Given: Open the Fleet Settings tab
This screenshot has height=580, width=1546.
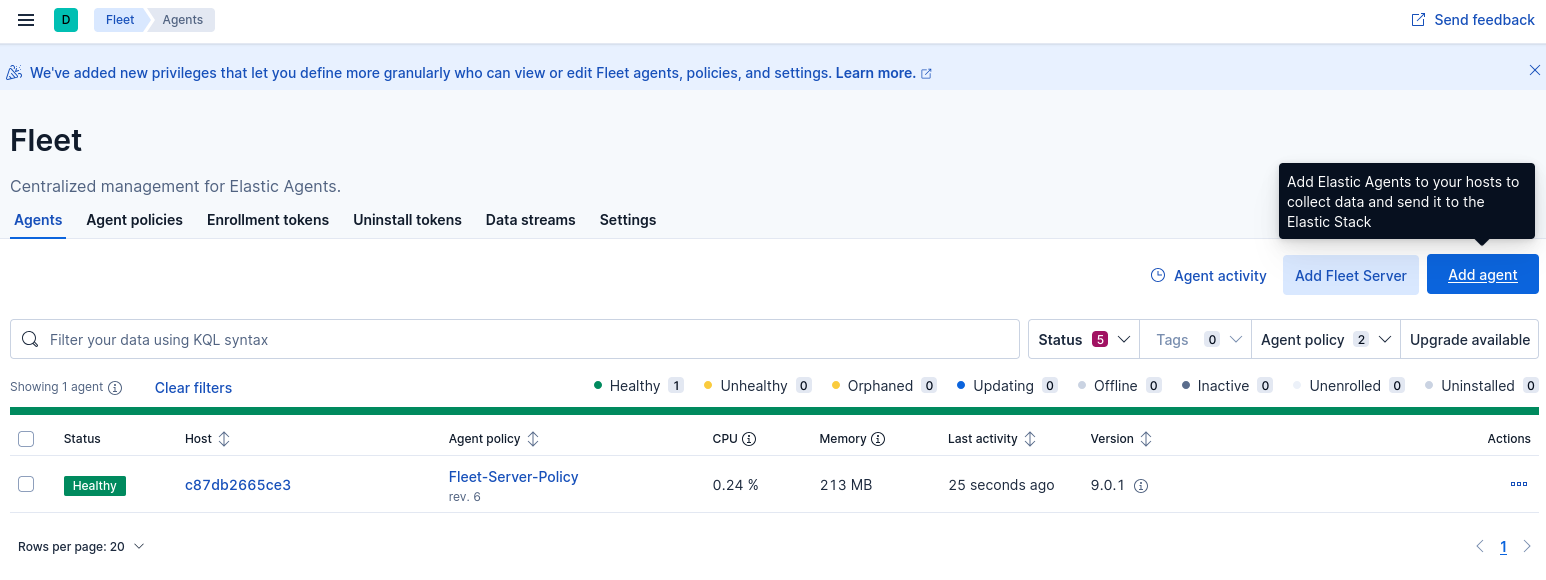Looking at the screenshot, I should coord(628,220).
